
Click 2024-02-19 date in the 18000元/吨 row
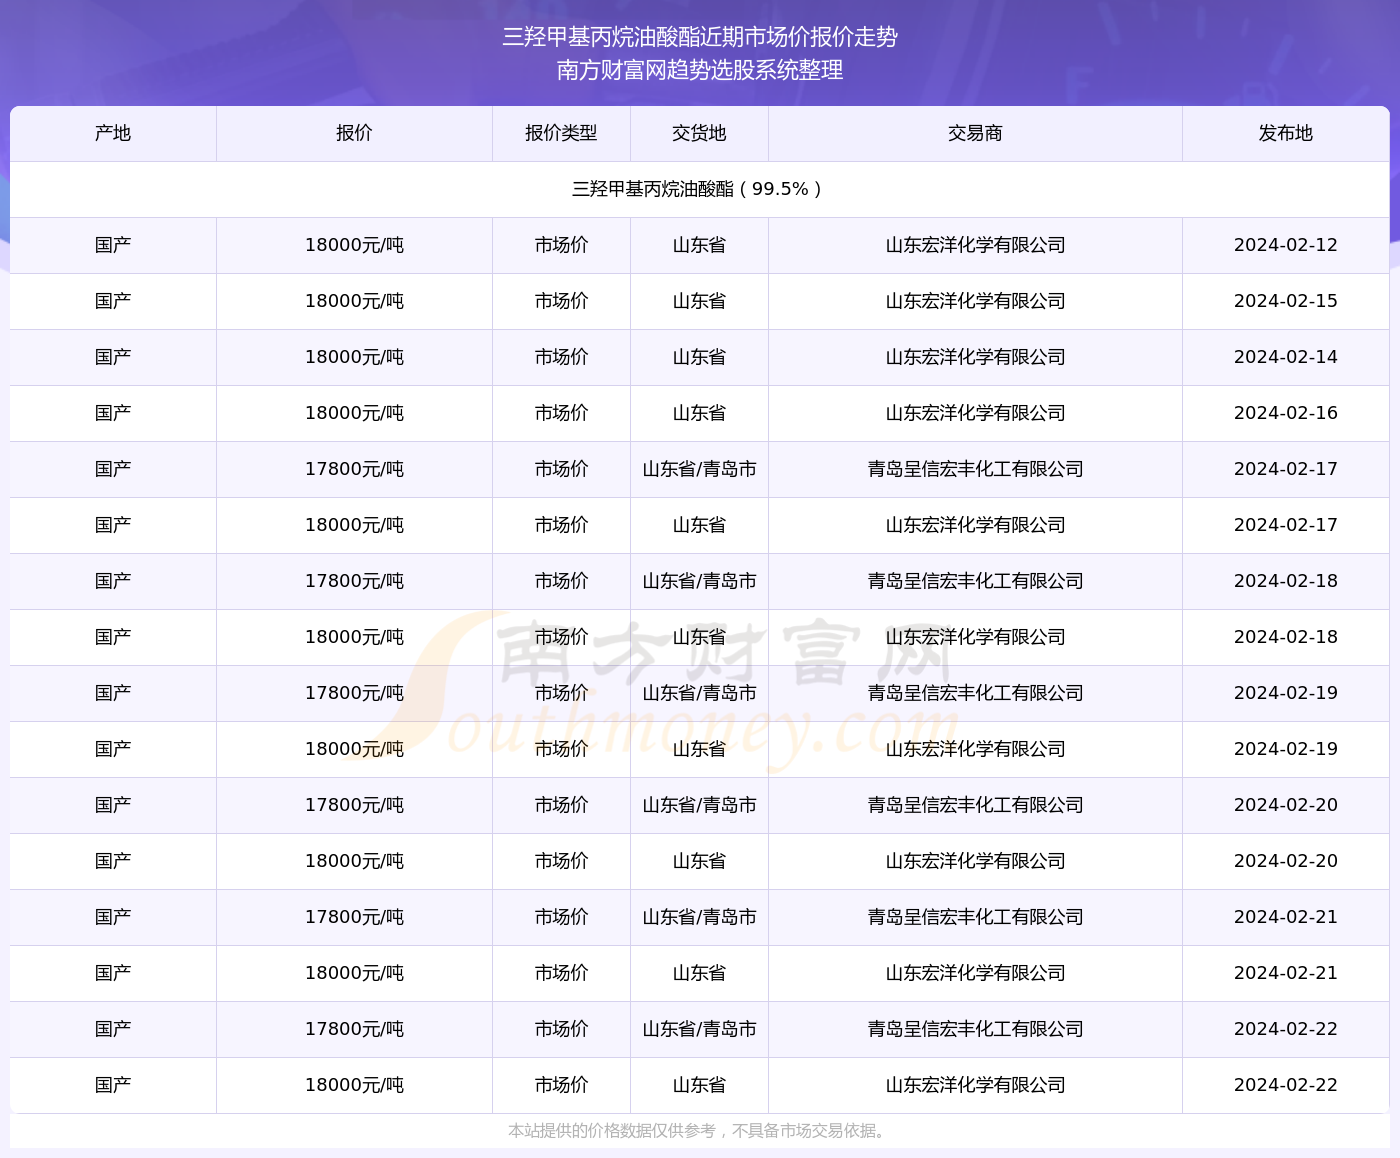tap(1285, 749)
